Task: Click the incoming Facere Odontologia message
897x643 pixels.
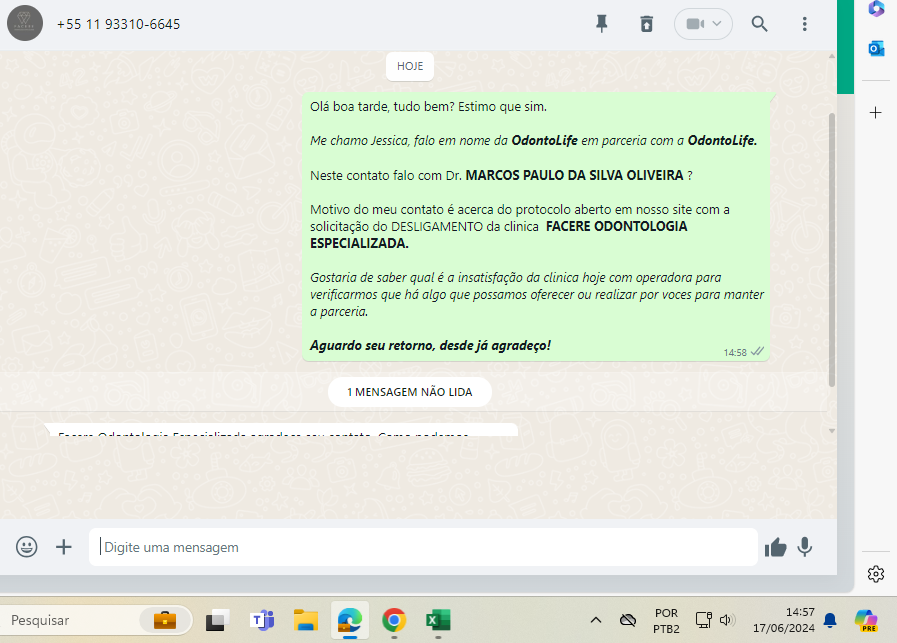Action: (281, 430)
